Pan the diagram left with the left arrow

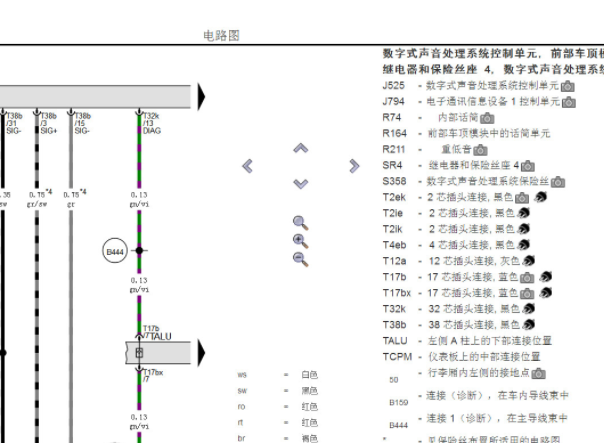pos(247,166)
